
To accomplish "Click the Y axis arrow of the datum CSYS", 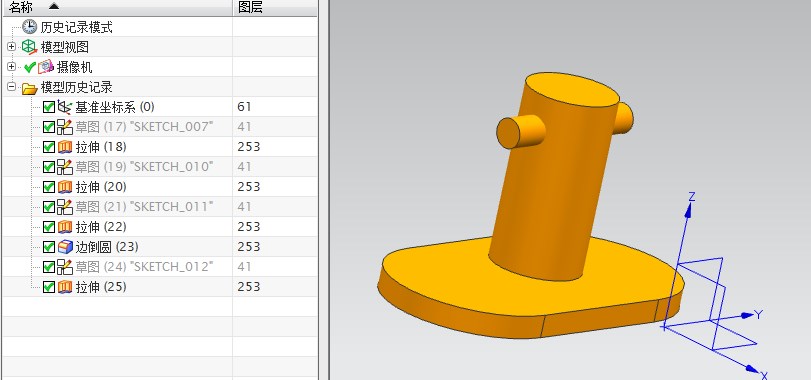I will (746, 314).
